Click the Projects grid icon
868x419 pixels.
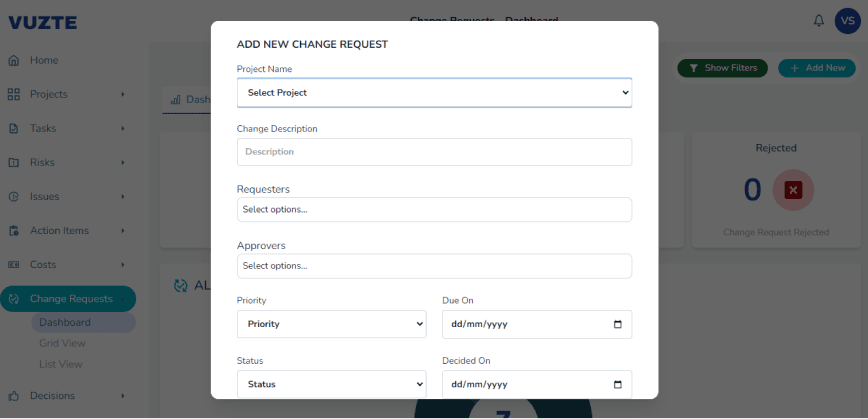pyautogui.click(x=14, y=94)
